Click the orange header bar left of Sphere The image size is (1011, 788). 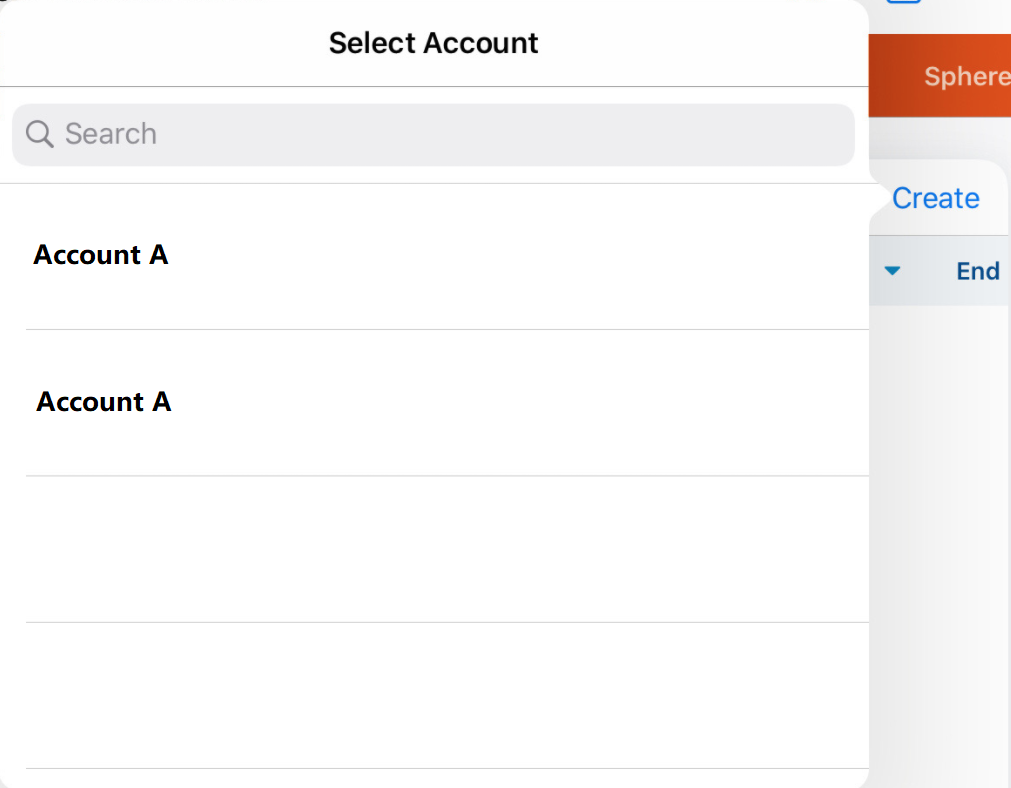tap(893, 77)
